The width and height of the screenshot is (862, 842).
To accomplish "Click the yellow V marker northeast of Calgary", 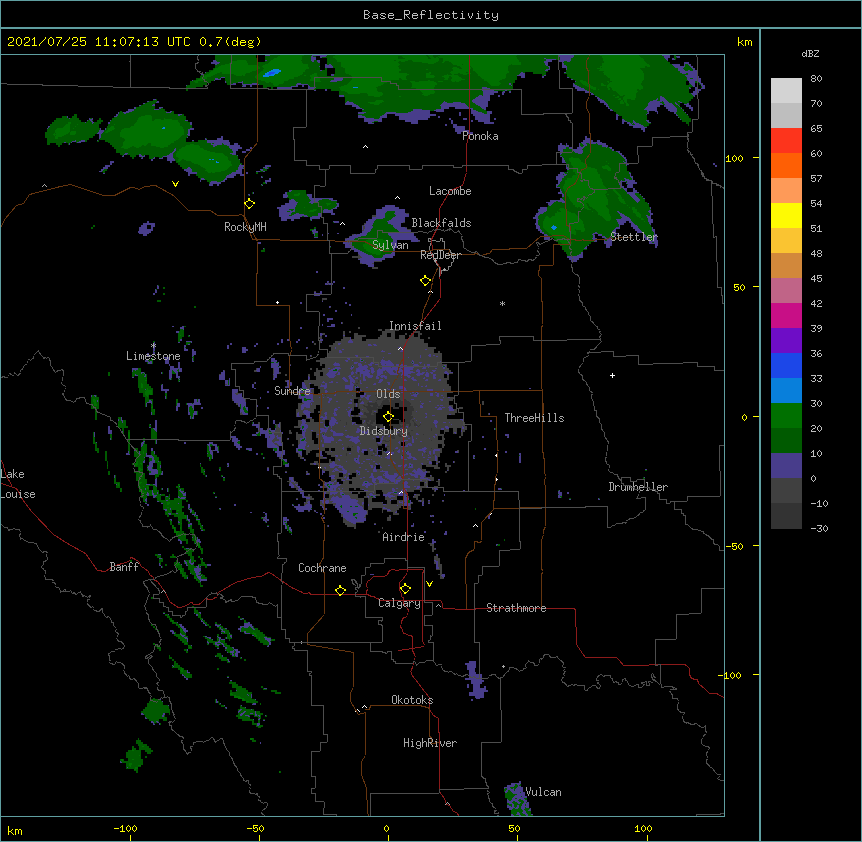I will 429,584.
